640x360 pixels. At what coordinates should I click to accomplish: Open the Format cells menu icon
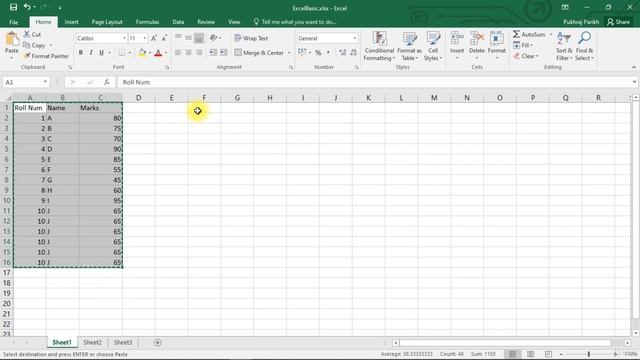pos(497,39)
